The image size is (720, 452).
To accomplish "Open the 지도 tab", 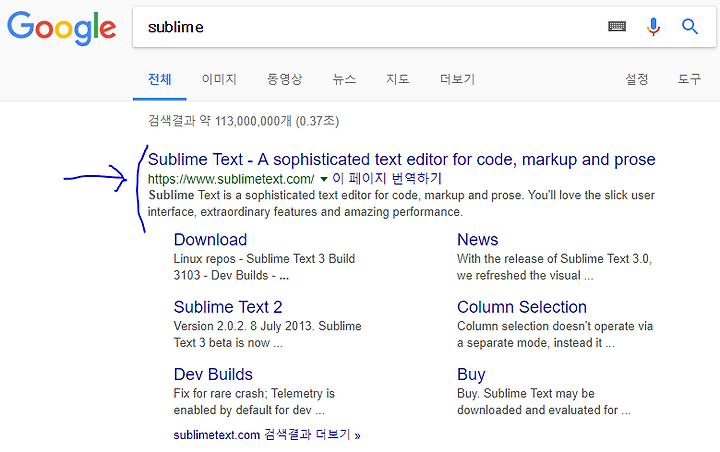I will [397, 79].
